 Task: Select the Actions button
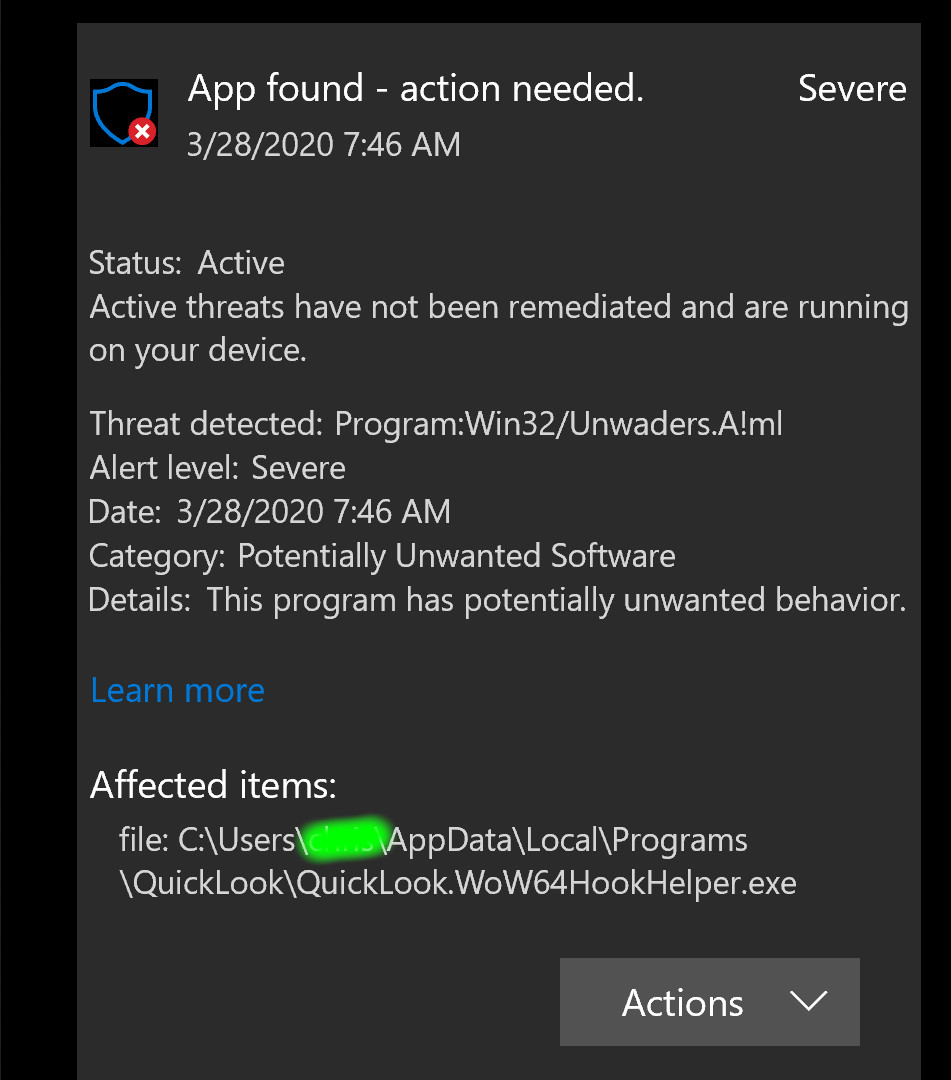click(683, 1002)
